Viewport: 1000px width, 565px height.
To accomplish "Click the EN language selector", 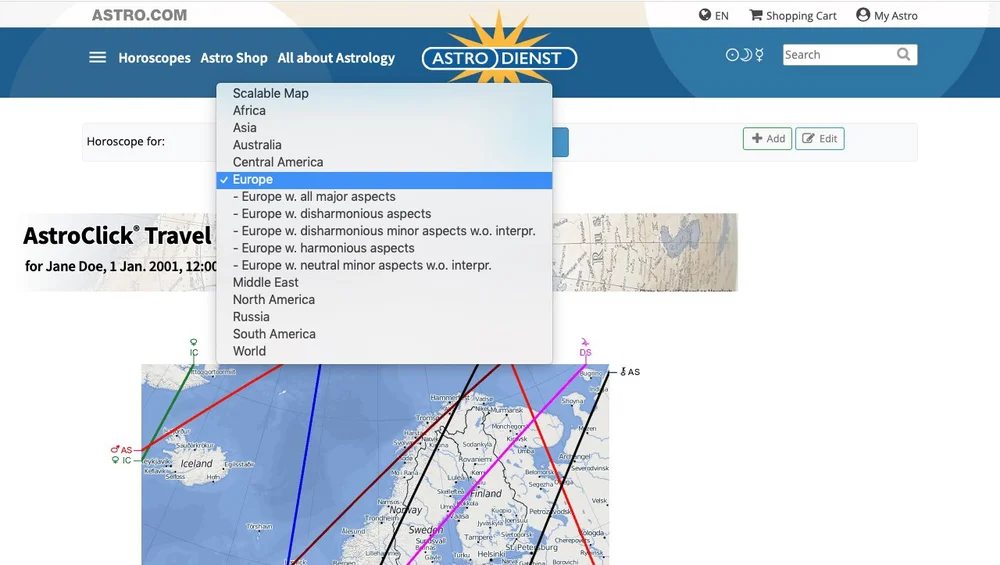I will (x=721, y=16).
